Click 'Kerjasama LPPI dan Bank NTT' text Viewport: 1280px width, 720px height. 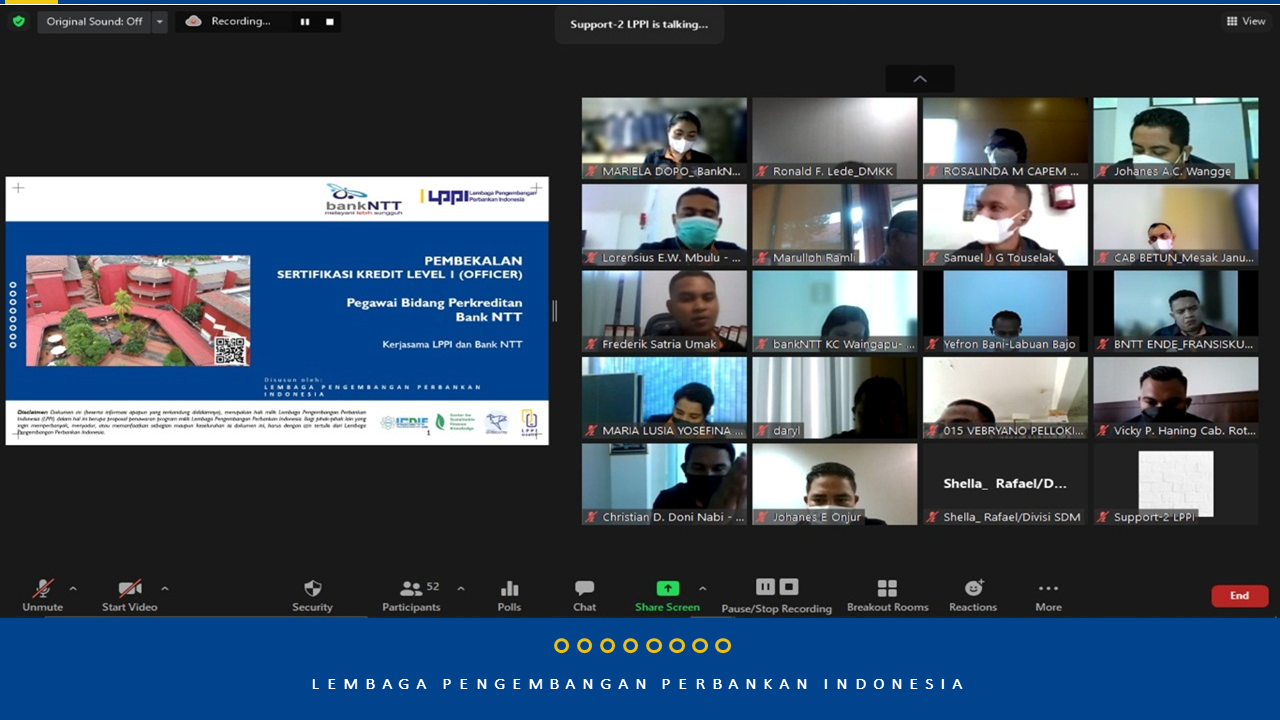click(x=452, y=344)
